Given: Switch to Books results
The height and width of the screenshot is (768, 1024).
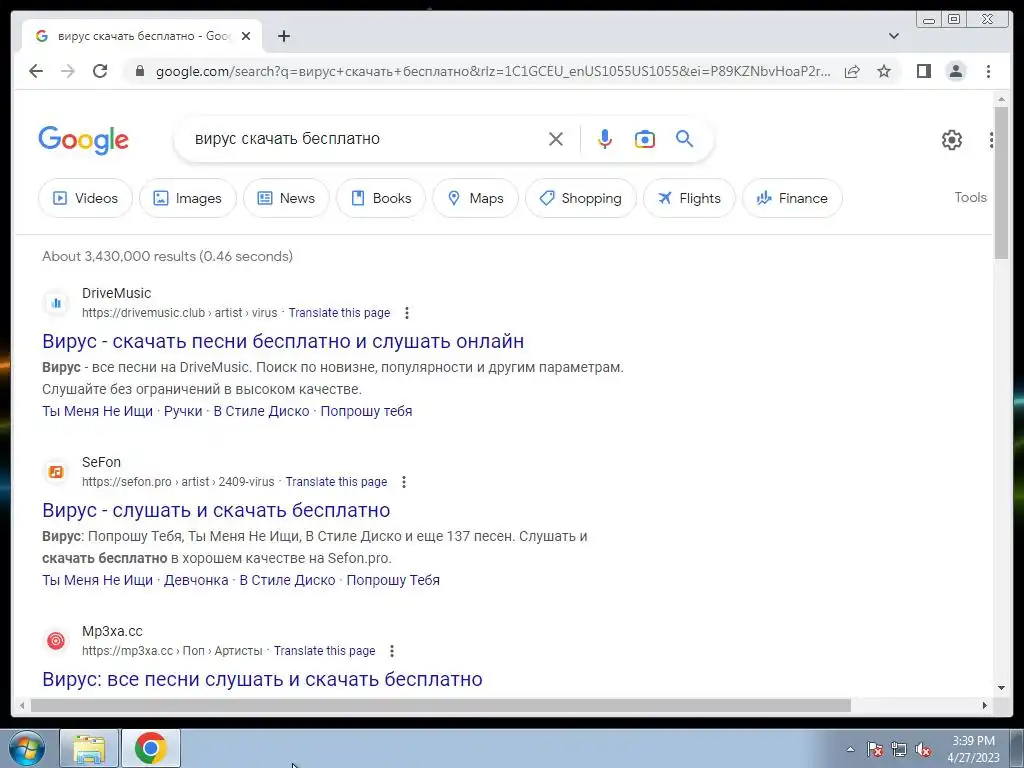Looking at the screenshot, I should tap(381, 198).
